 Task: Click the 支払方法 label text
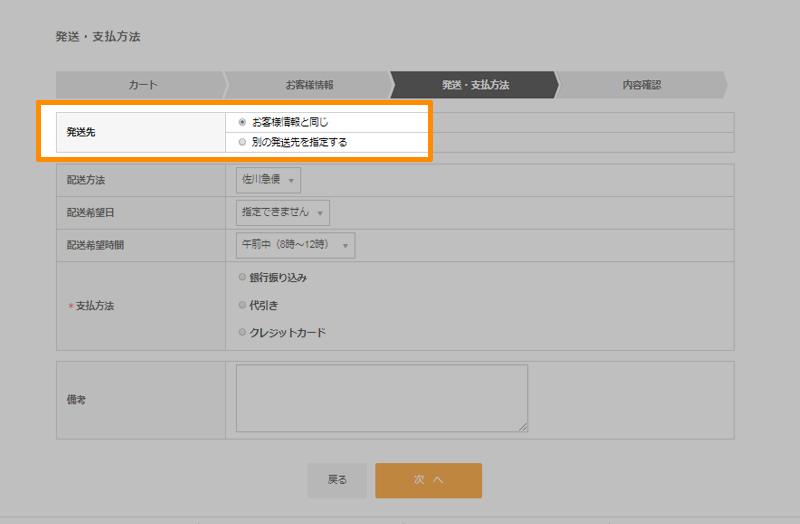pyautogui.click(x=95, y=306)
